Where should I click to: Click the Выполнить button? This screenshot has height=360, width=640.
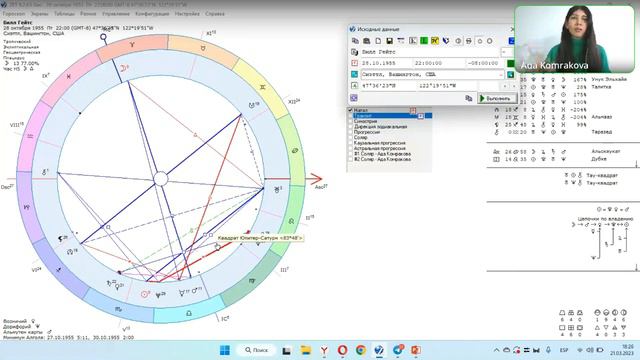pyautogui.click(x=497, y=98)
